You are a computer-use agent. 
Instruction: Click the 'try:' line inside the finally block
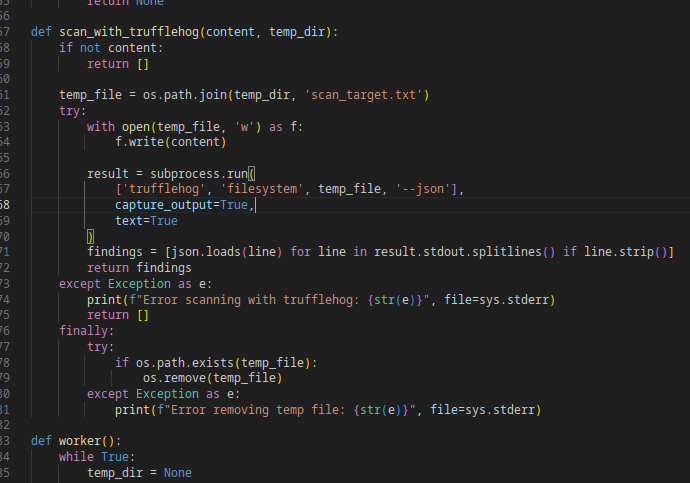100,347
